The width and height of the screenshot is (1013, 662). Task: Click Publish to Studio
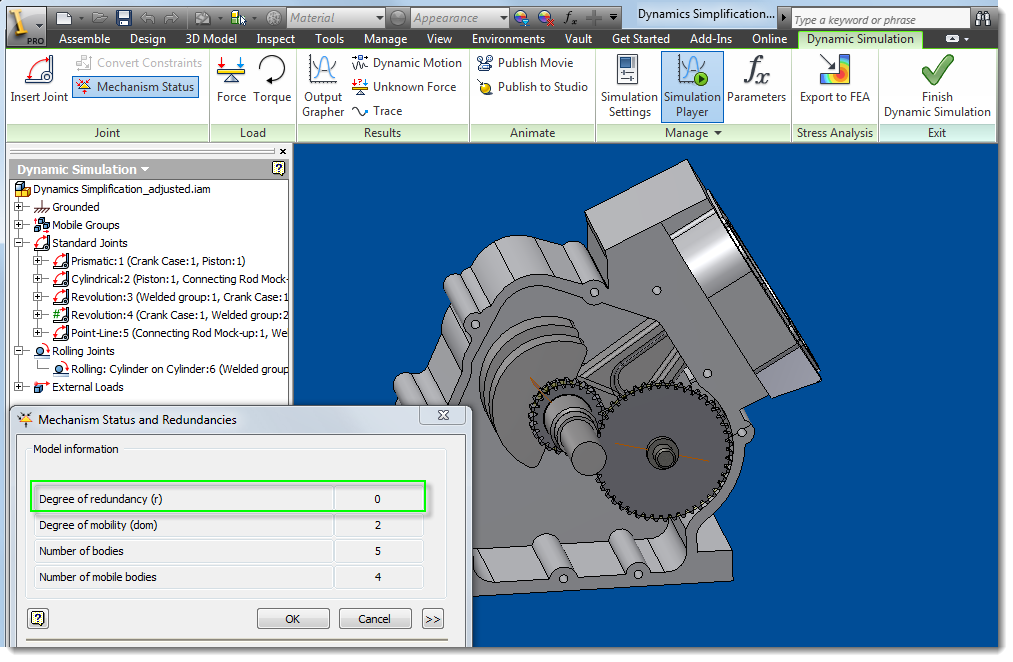coord(532,87)
